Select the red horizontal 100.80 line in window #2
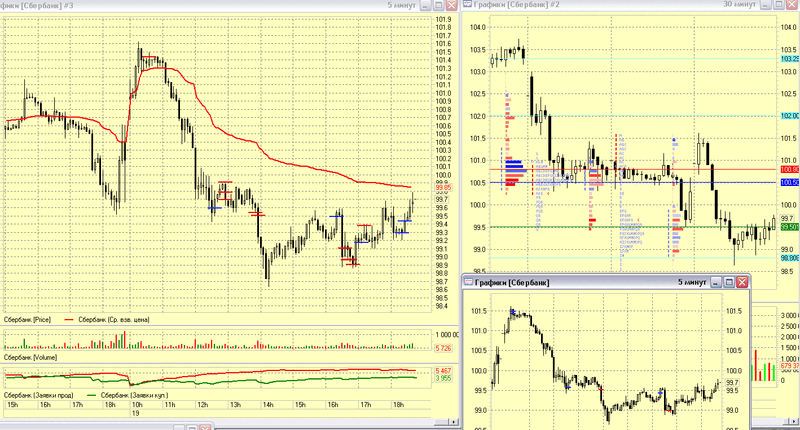This screenshot has width=800, height=430. pos(634,169)
